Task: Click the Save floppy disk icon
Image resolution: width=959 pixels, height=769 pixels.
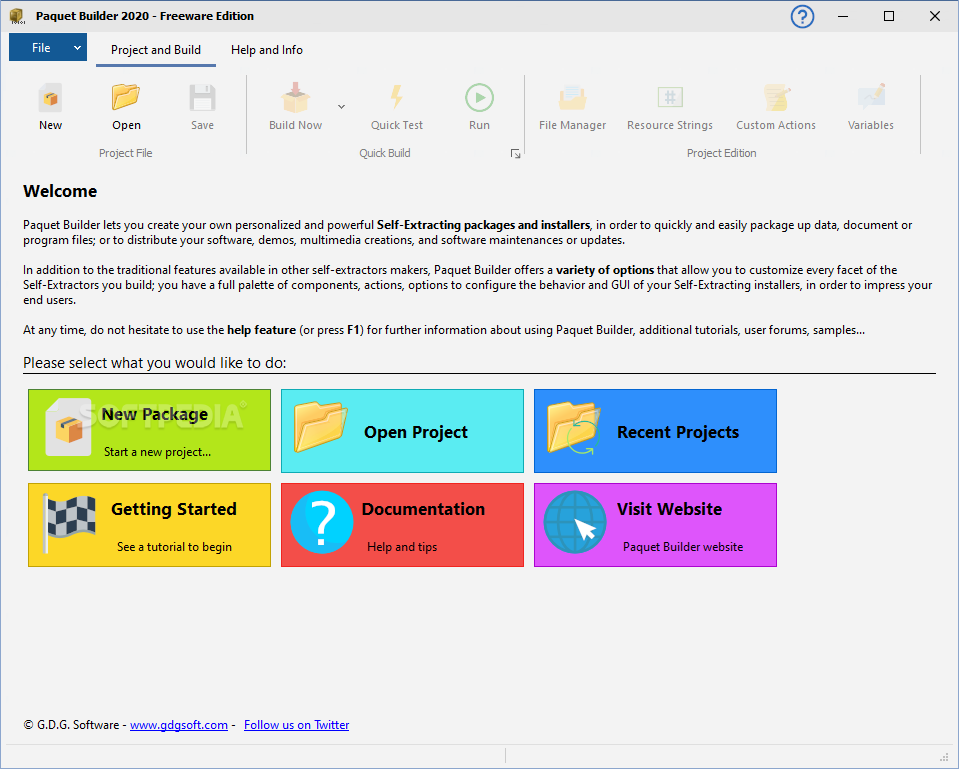Action: click(202, 98)
